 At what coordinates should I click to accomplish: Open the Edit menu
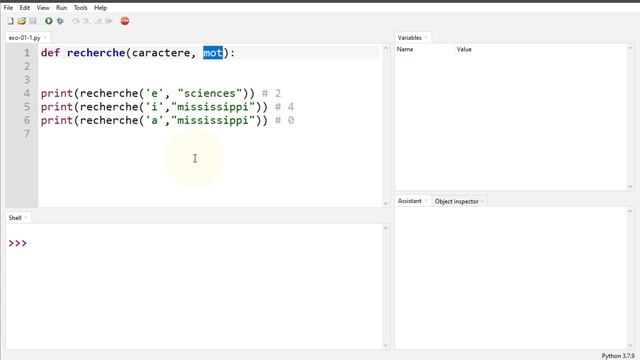point(24,8)
